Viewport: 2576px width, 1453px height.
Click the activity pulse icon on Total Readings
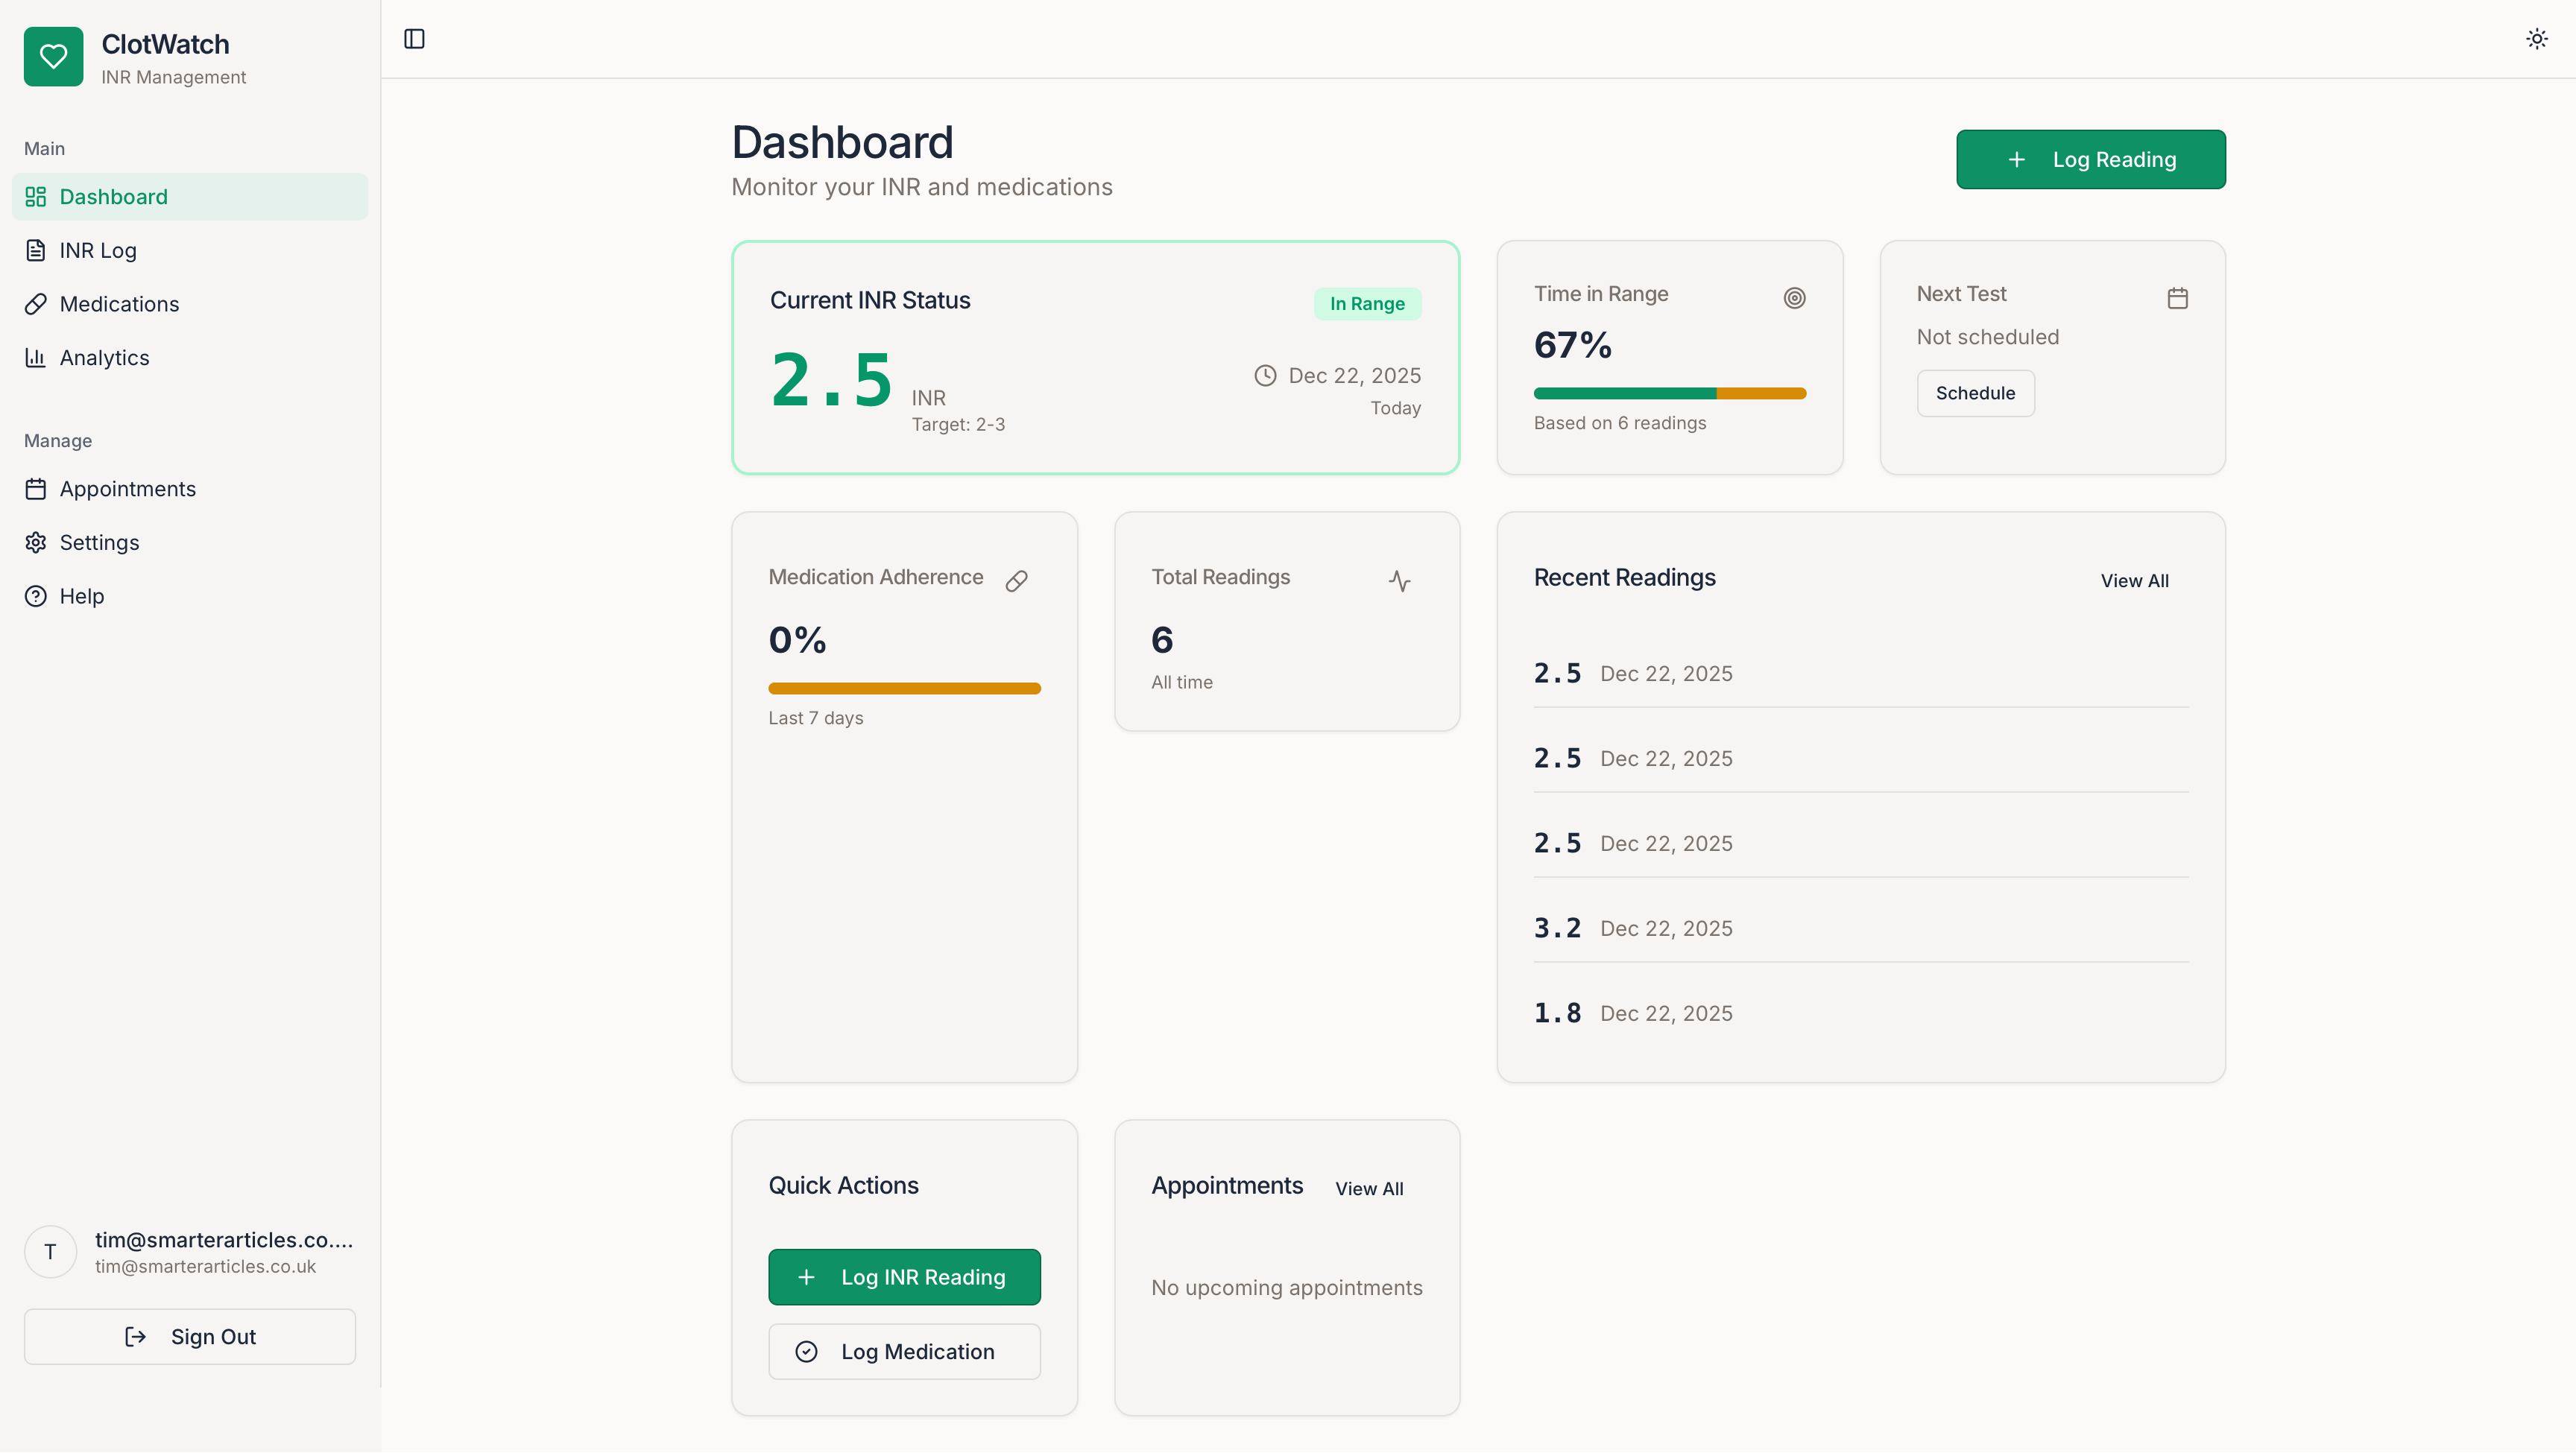click(x=1400, y=580)
